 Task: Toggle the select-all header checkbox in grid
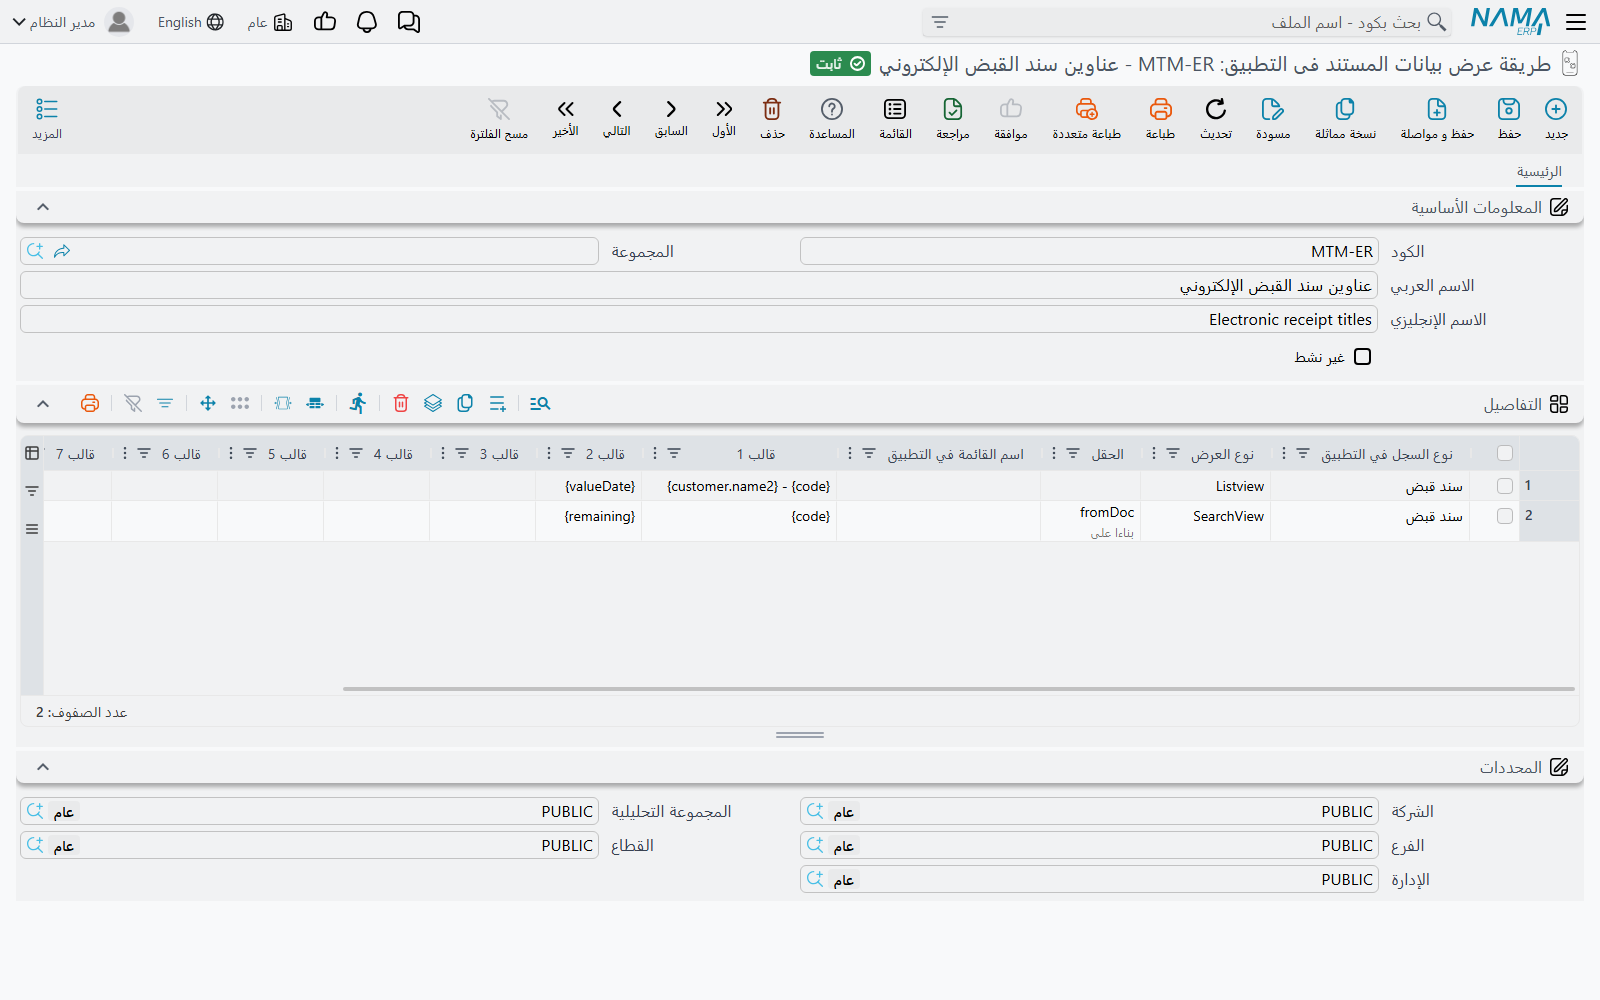click(1505, 453)
